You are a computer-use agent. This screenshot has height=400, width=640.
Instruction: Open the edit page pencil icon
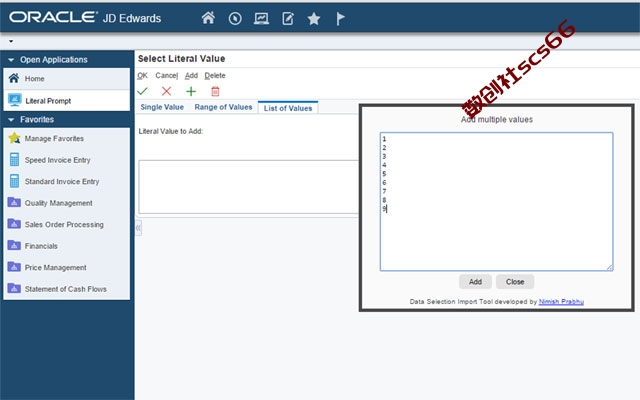click(x=288, y=18)
